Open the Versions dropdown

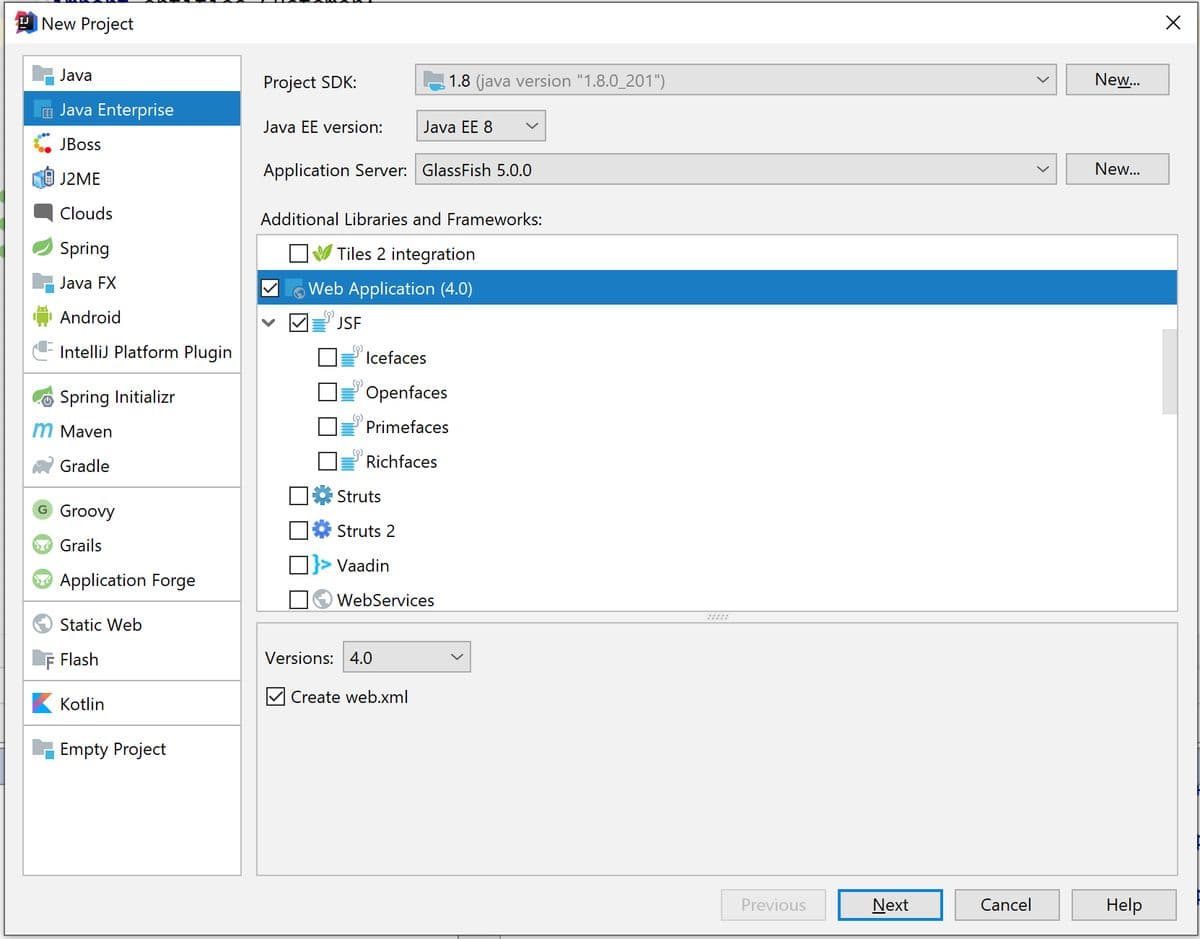click(x=406, y=657)
